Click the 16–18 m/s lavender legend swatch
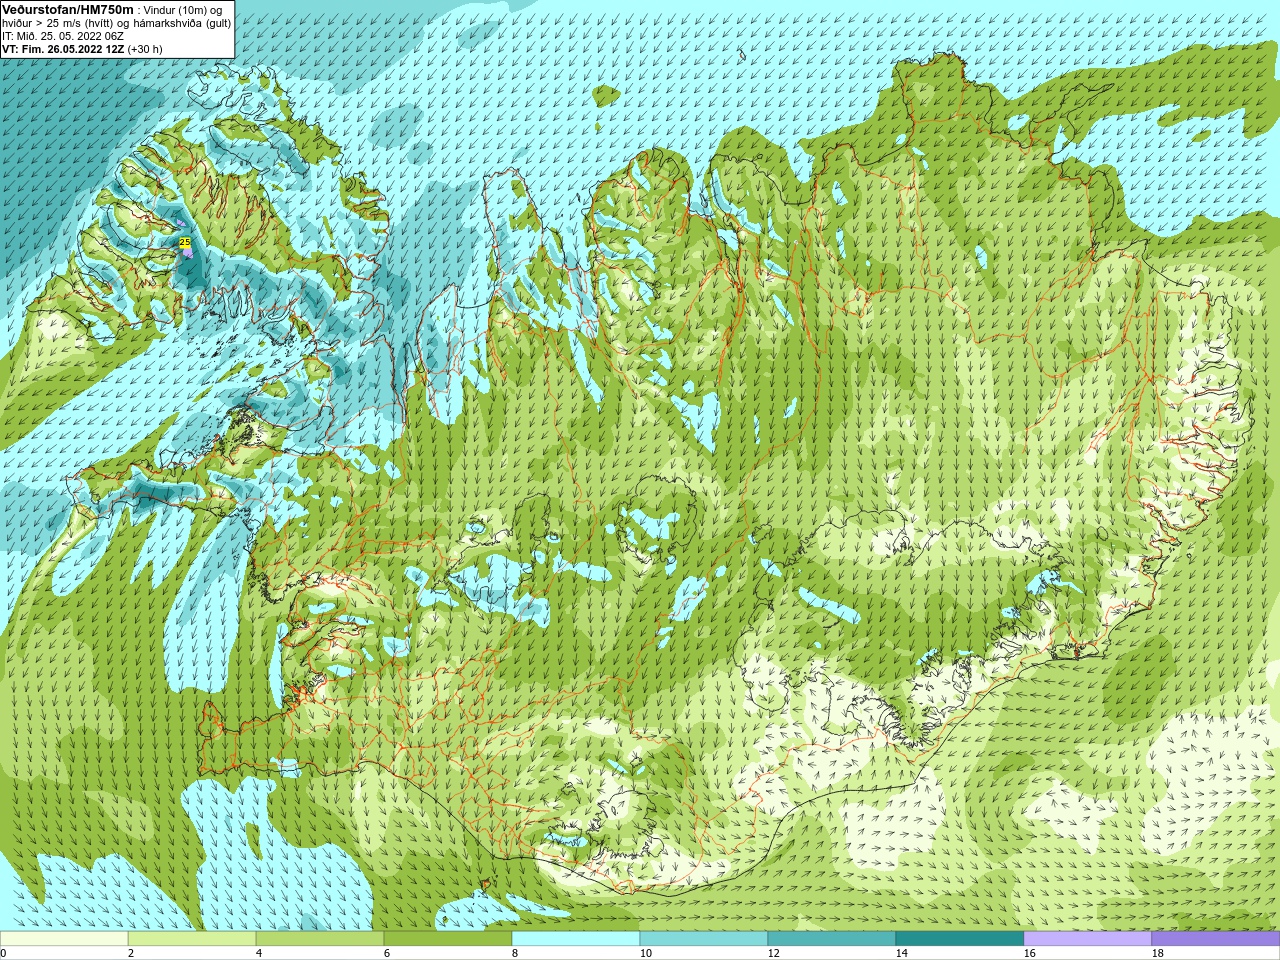Image resolution: width=1280 pixels, height=960 pixels. [x=1088, y=939]
